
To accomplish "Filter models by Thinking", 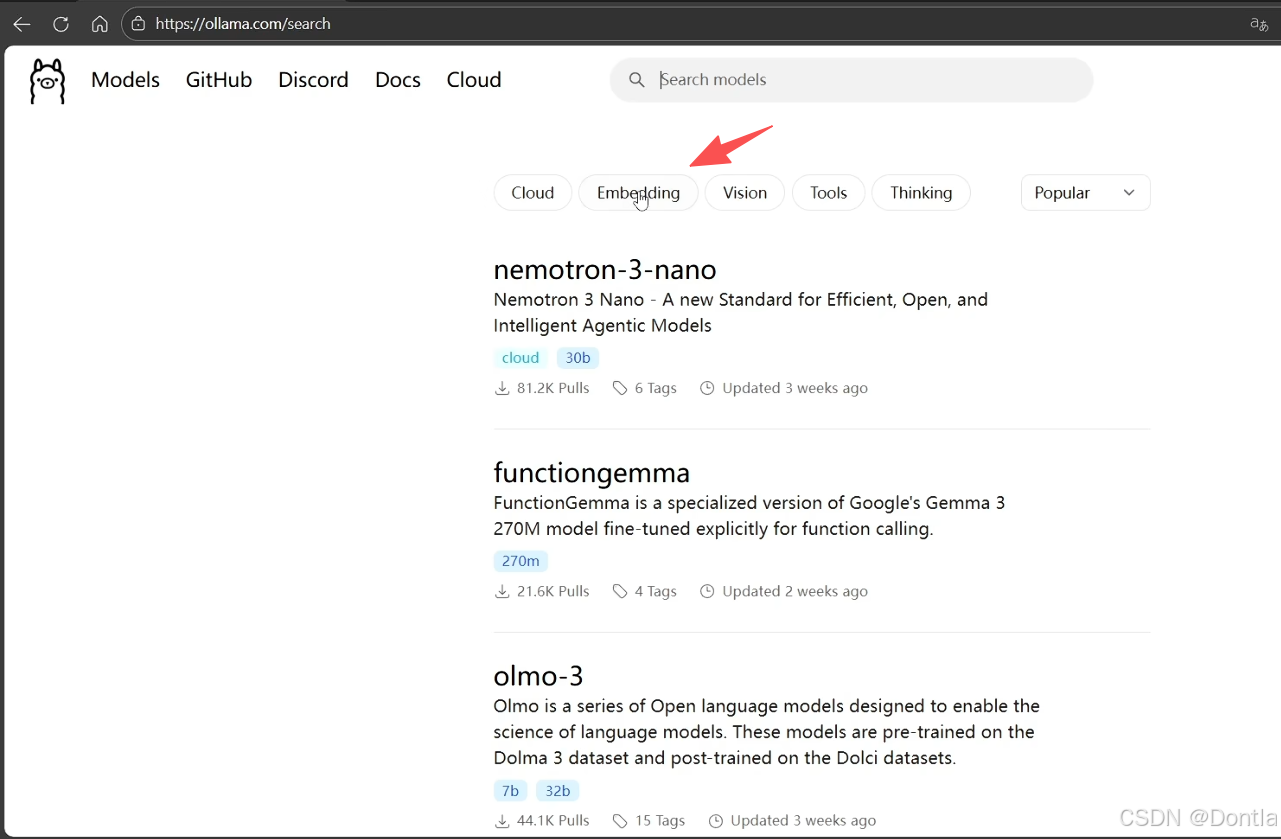I will tap(921, 193).
